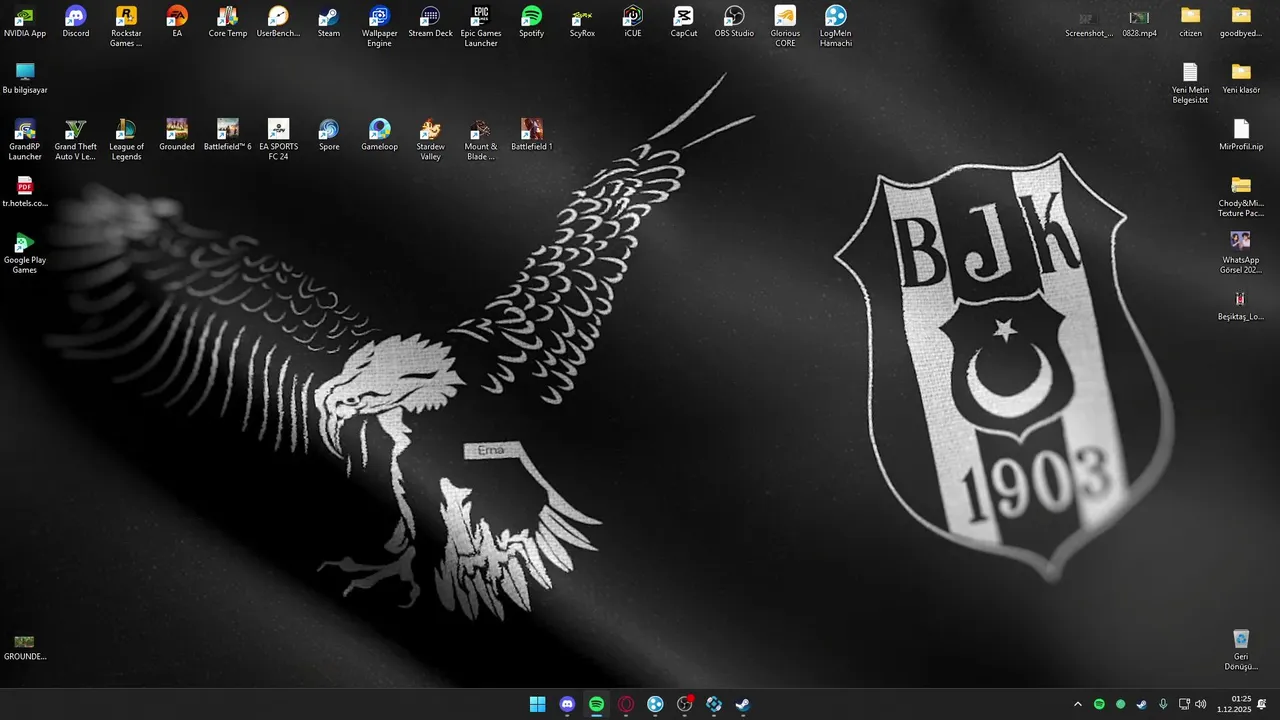Image resolution: width=1280 pixels, height=720 pixels.
Task: Select the Steam desktop shortcut
Action: 329,22
